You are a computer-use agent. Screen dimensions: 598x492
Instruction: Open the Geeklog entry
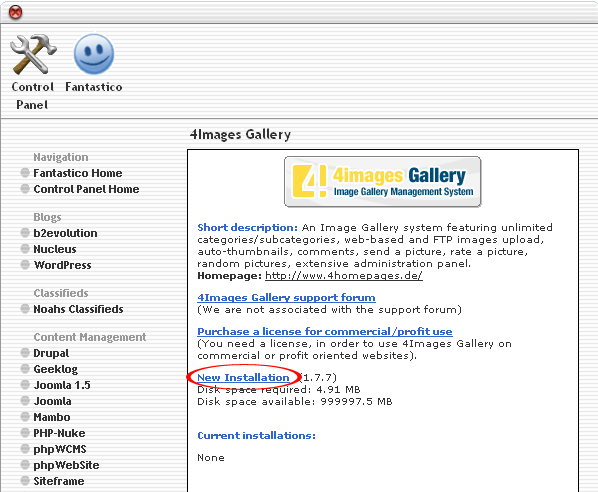click(x=56, y=369)
